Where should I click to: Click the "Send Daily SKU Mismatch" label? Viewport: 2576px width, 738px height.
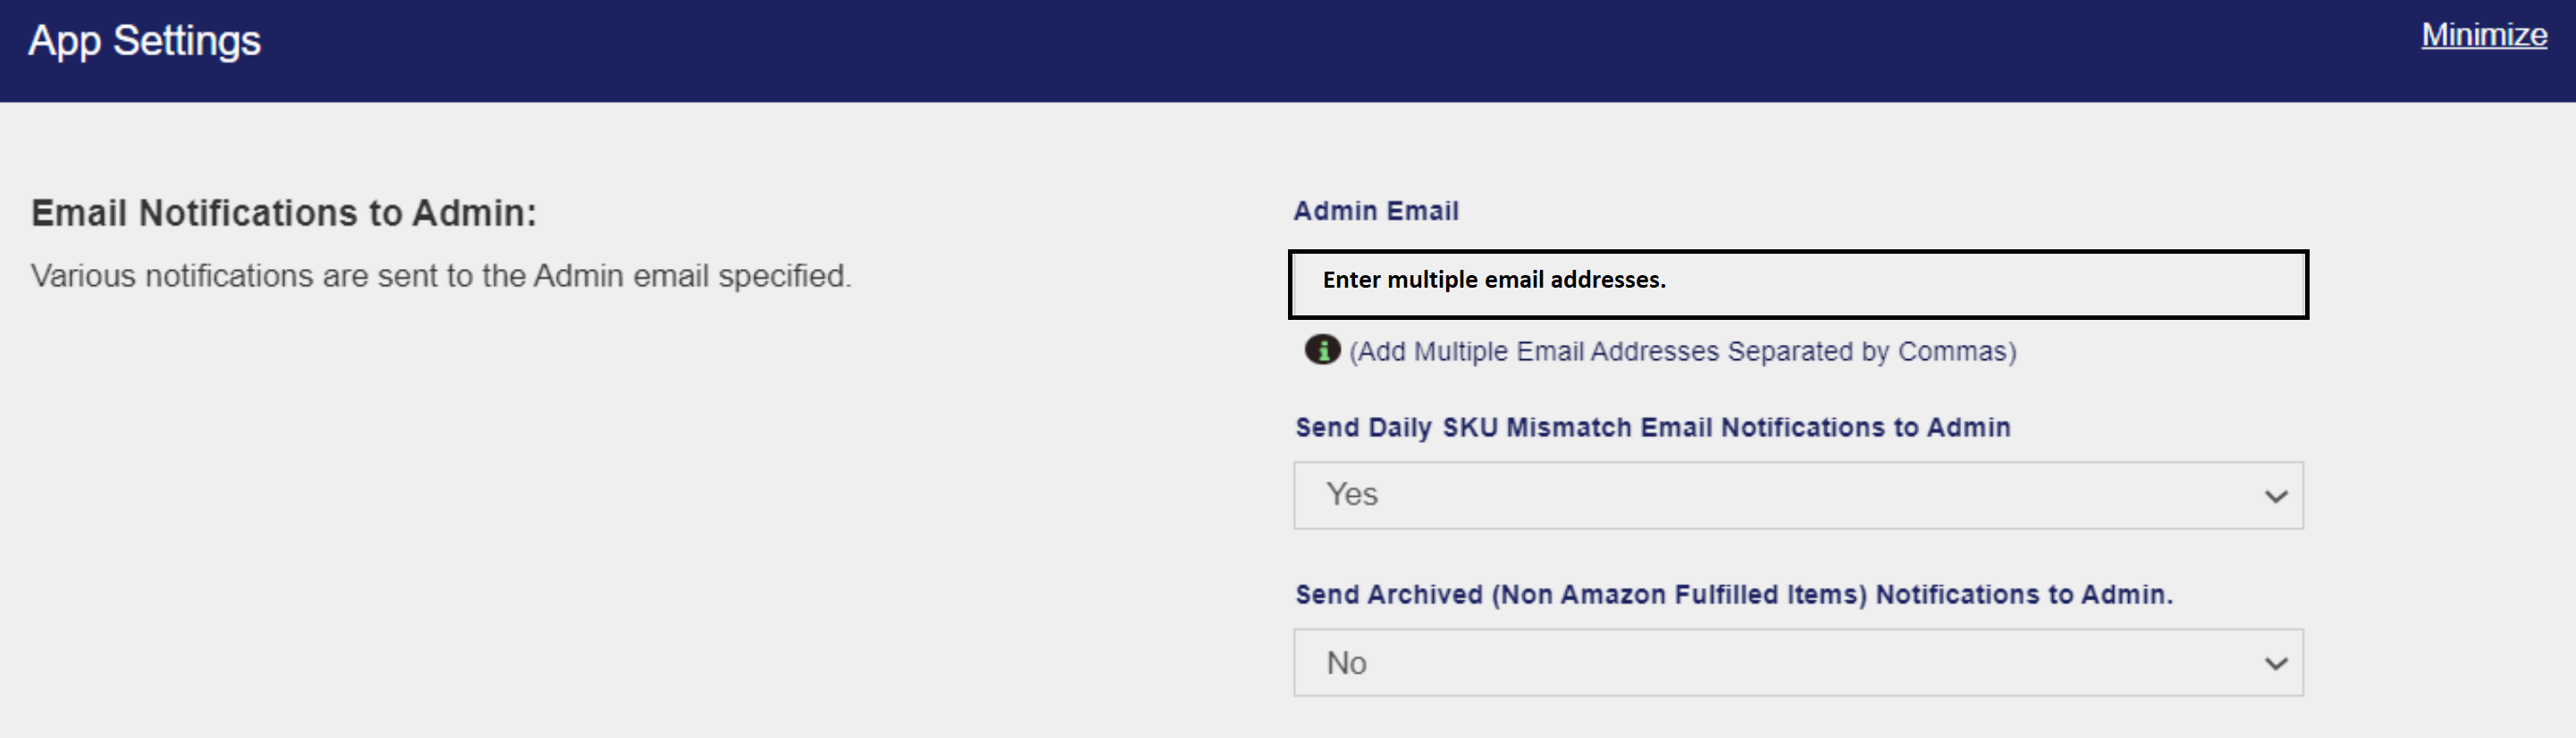pyautogui.click(x=1652, y=428)
